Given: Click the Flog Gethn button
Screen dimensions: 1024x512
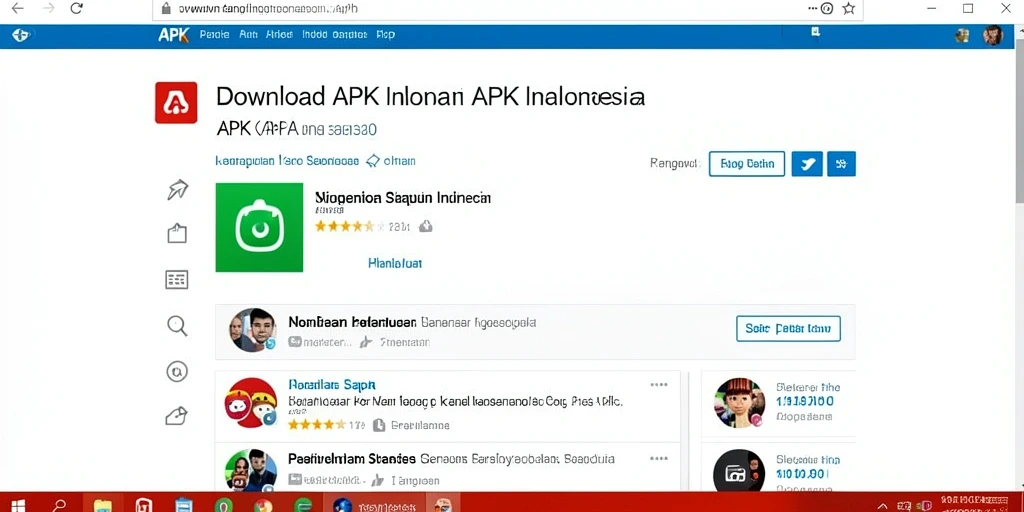Looking at the screenshot, I should [x=746, y=163].
